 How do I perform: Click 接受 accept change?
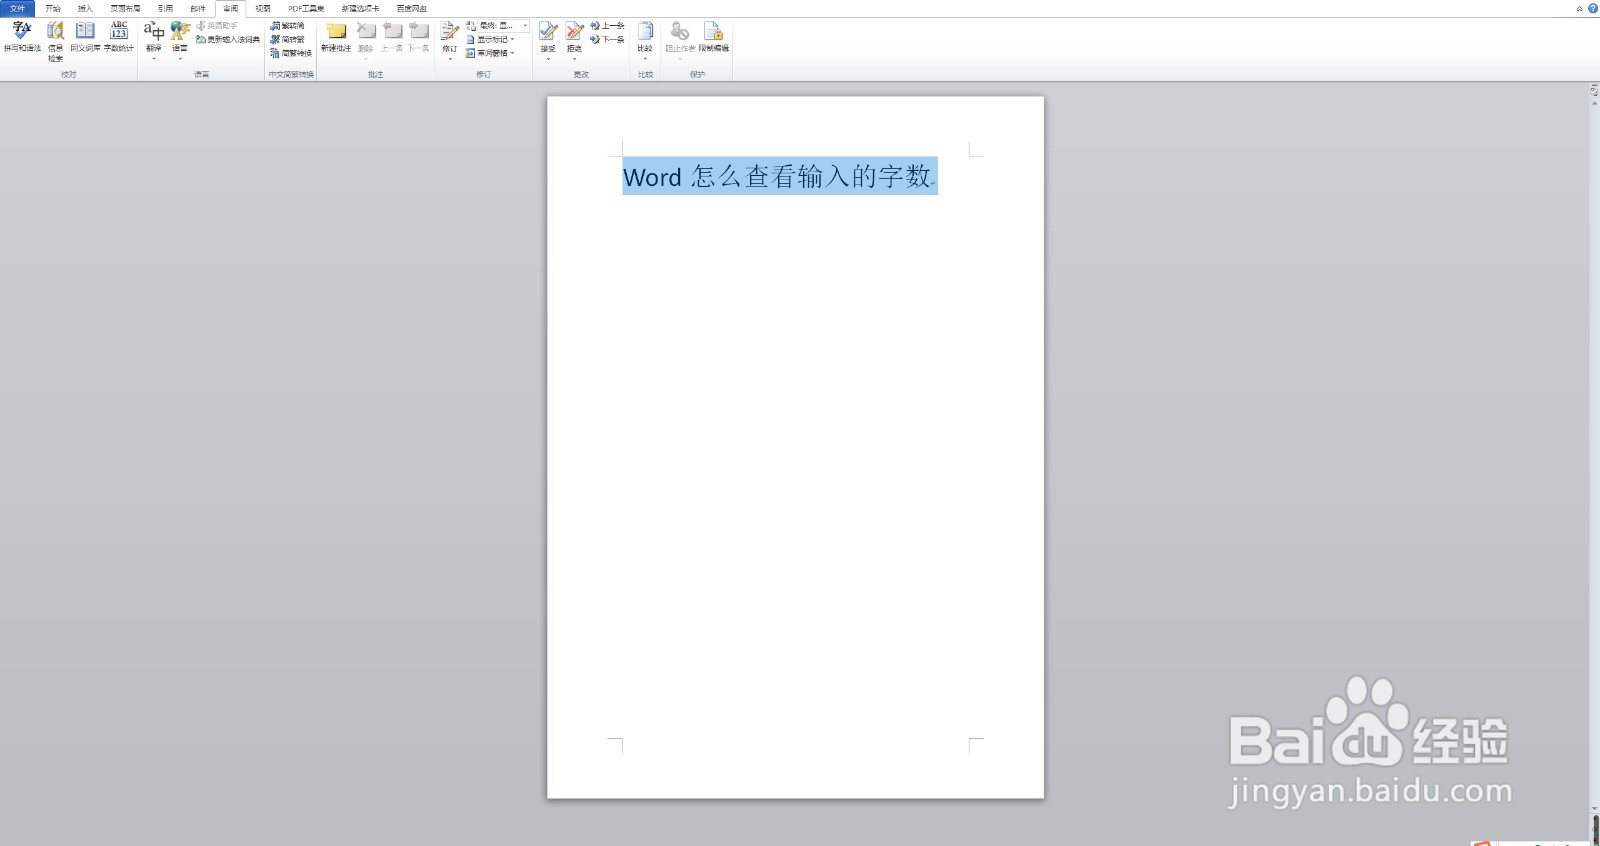548,40
